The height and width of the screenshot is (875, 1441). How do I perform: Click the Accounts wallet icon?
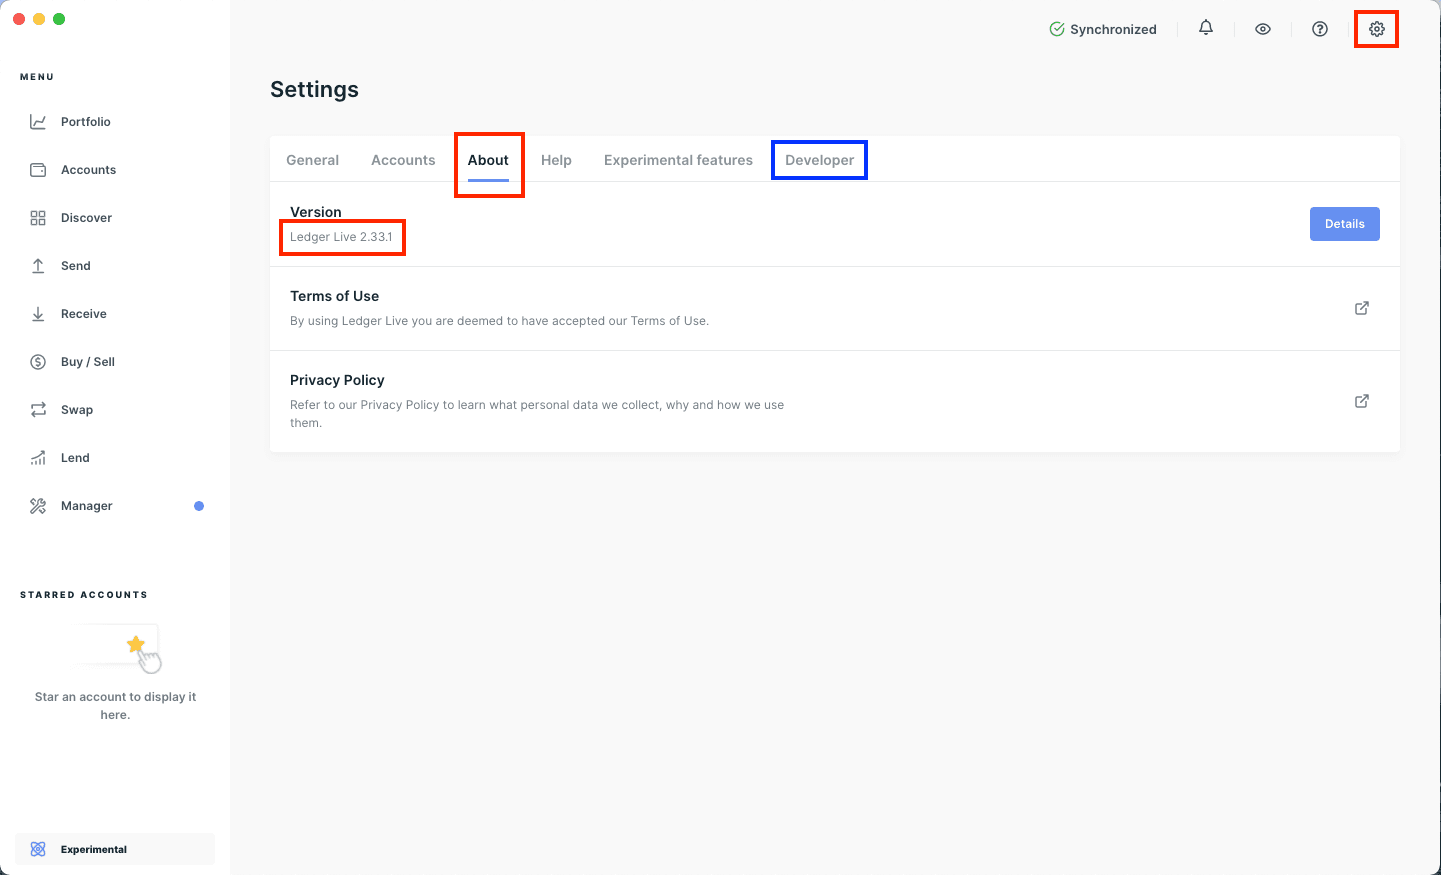[38, 170]
